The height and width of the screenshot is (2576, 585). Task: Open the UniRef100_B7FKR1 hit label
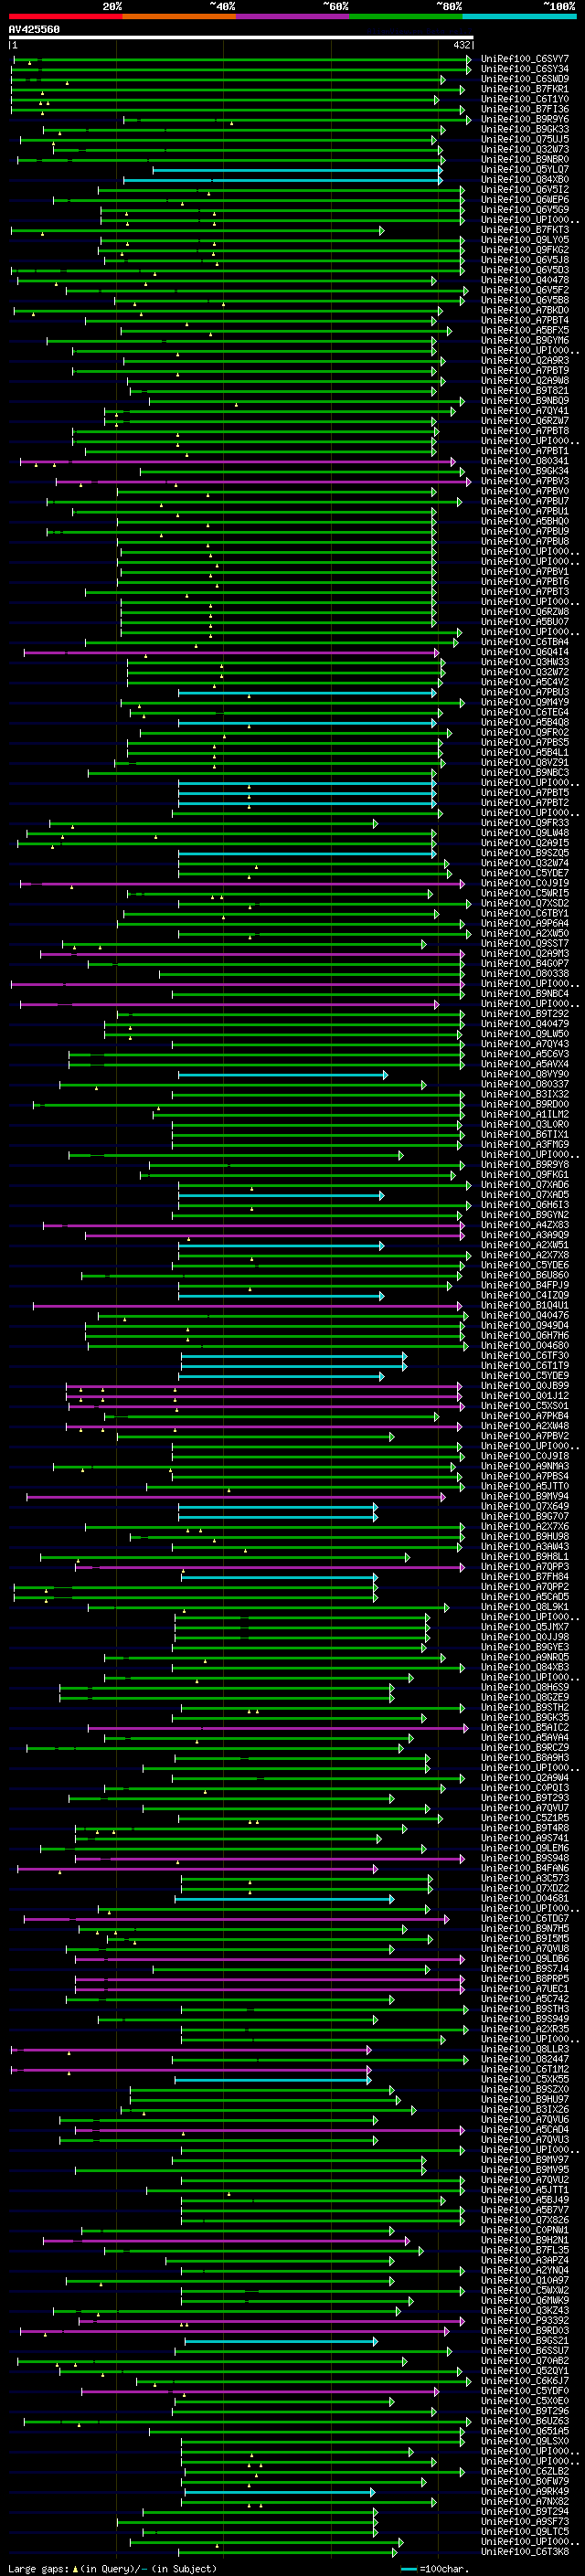(x=525, y=89)
